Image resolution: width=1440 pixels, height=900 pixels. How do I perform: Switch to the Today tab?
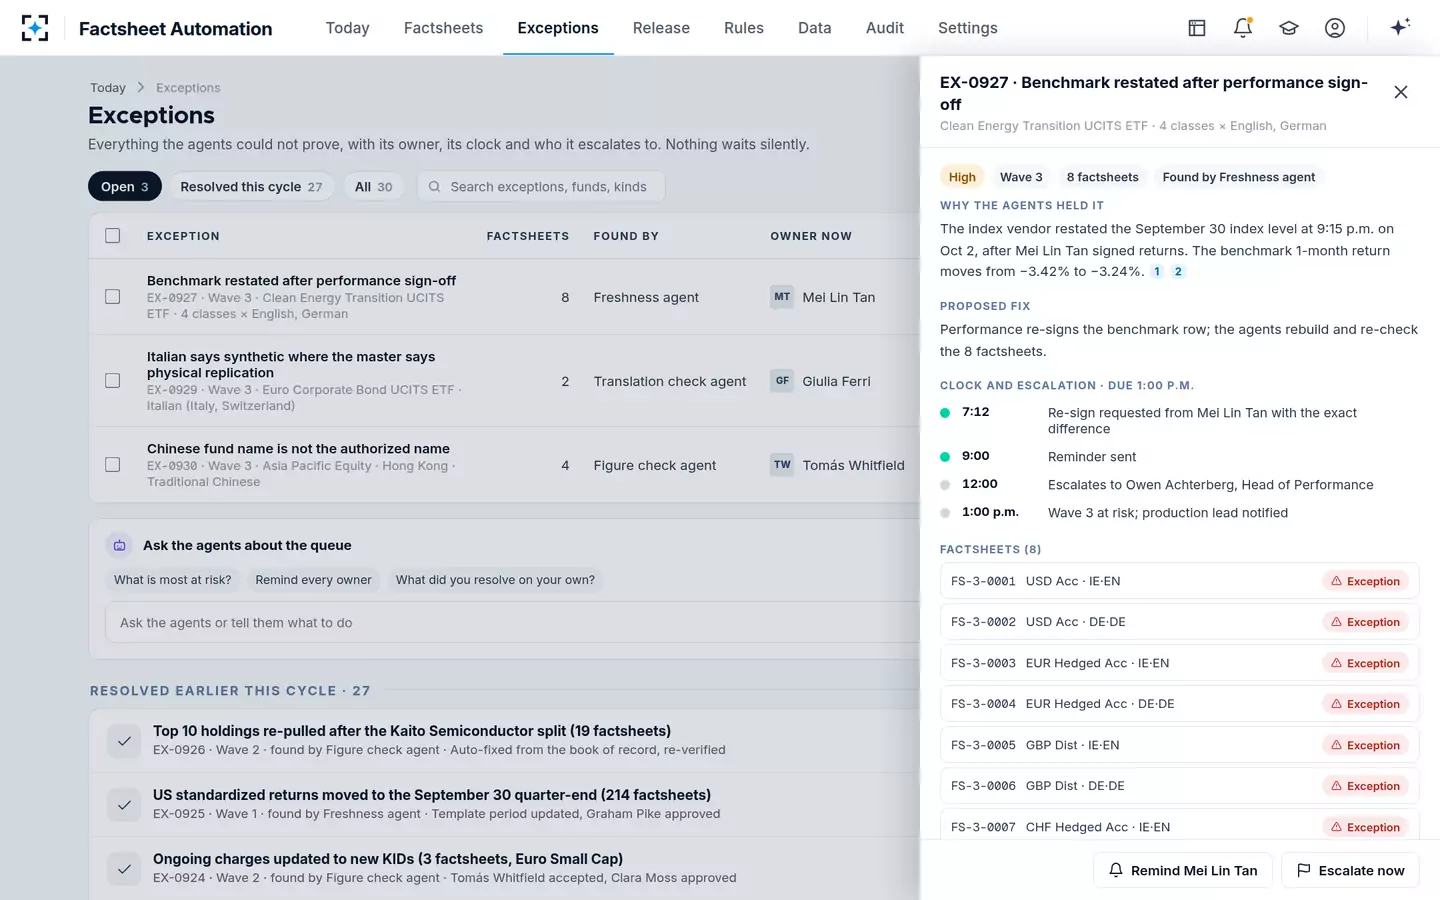pyautogui.click(x=347, y=28)
